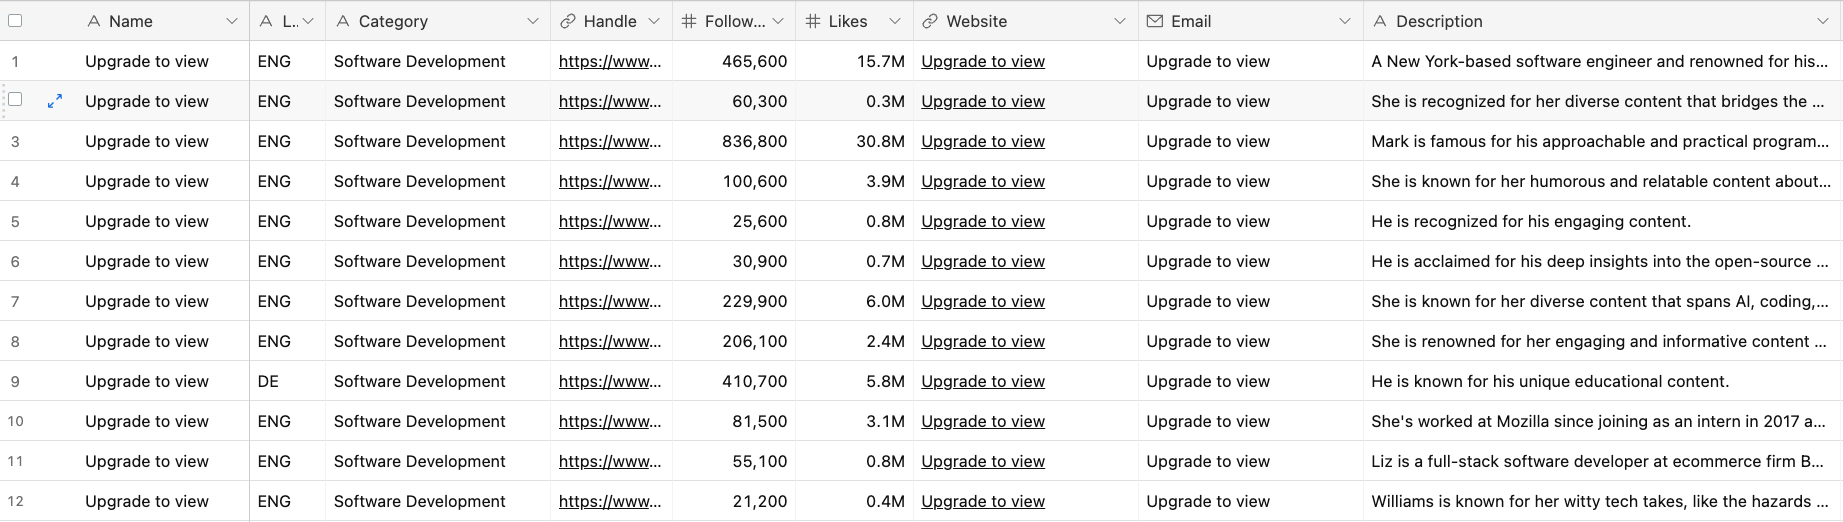Image resolution: width=1843 pixels, height=522 pixels.
Task: Open the Category column dropdown menu
Action: point(533,21)
